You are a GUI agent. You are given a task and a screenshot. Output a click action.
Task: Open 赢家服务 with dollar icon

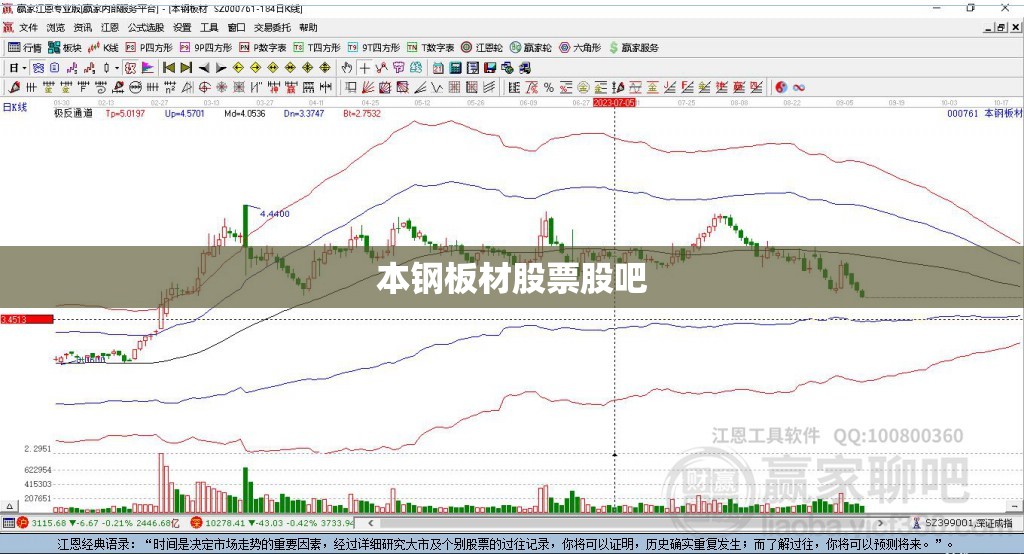click(x=633, y=48)
